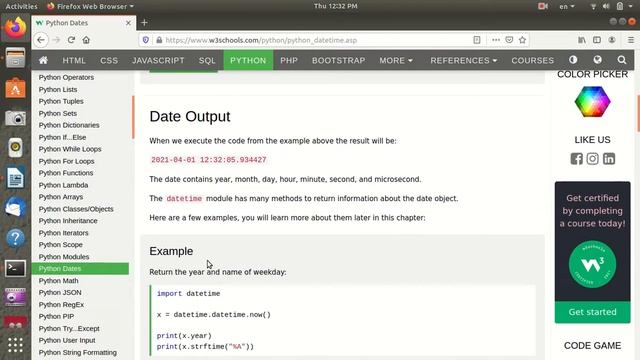
Task: Open the COURSES nav item
Action: coord(532,60)
